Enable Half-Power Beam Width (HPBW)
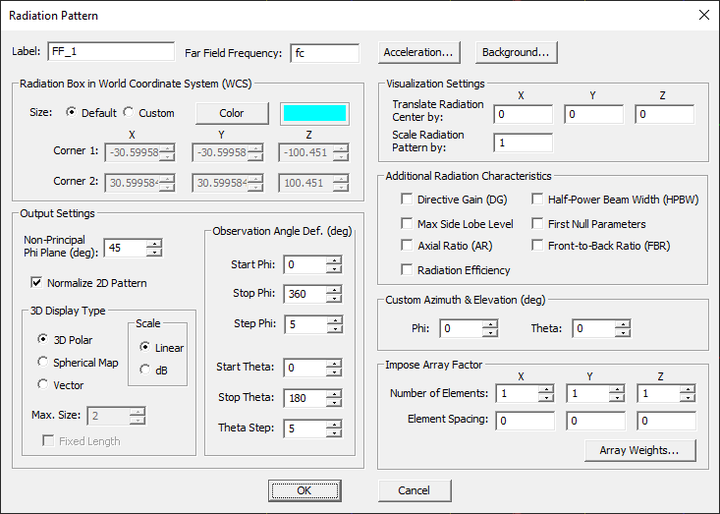This screenshot has height=514, width=720. tap(537, 200)
